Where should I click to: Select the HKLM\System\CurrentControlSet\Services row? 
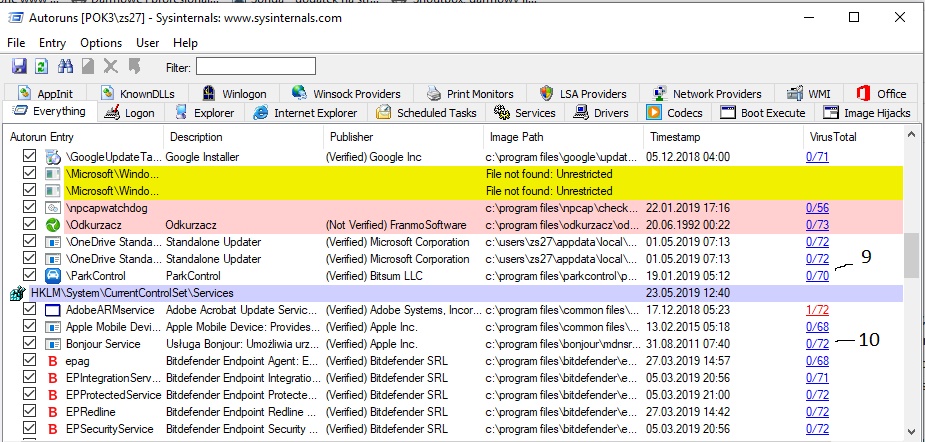coord(454,293)
